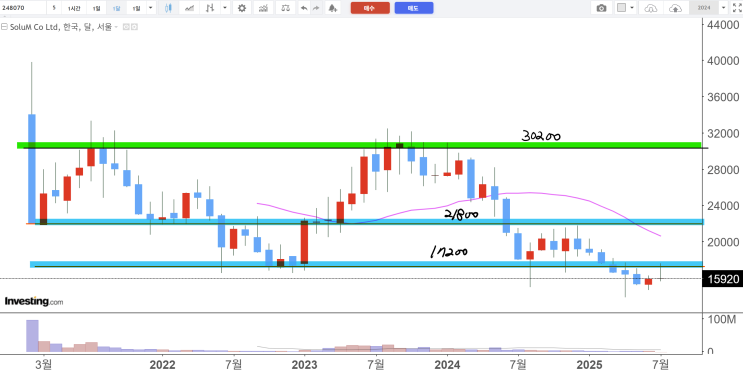Toggle fullscreen chart mode
This screenshot has height=373, width=743.
[735, 8]
